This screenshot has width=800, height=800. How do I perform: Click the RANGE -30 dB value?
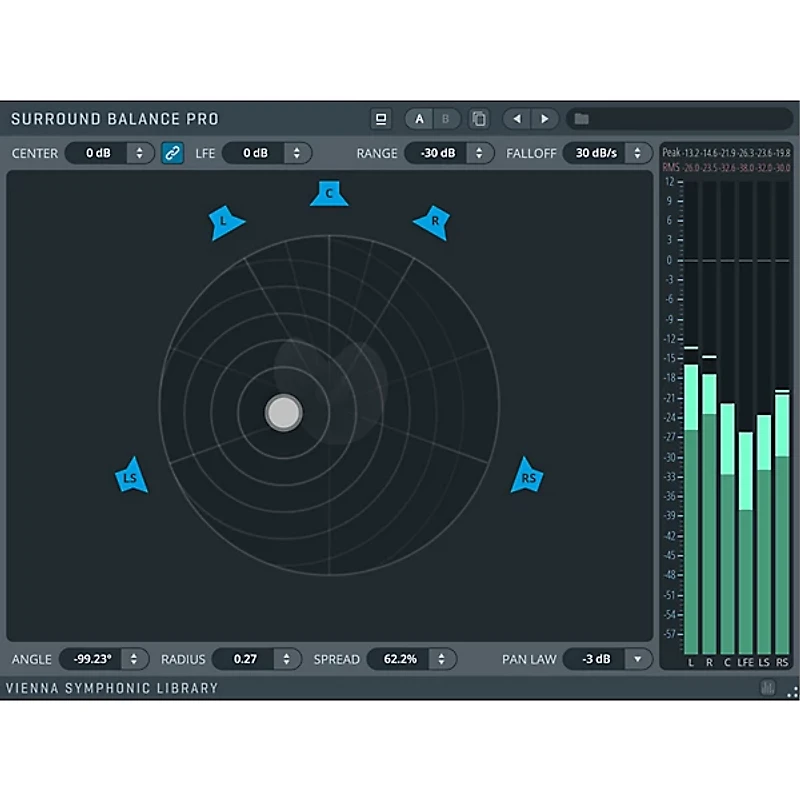(437, 153)
